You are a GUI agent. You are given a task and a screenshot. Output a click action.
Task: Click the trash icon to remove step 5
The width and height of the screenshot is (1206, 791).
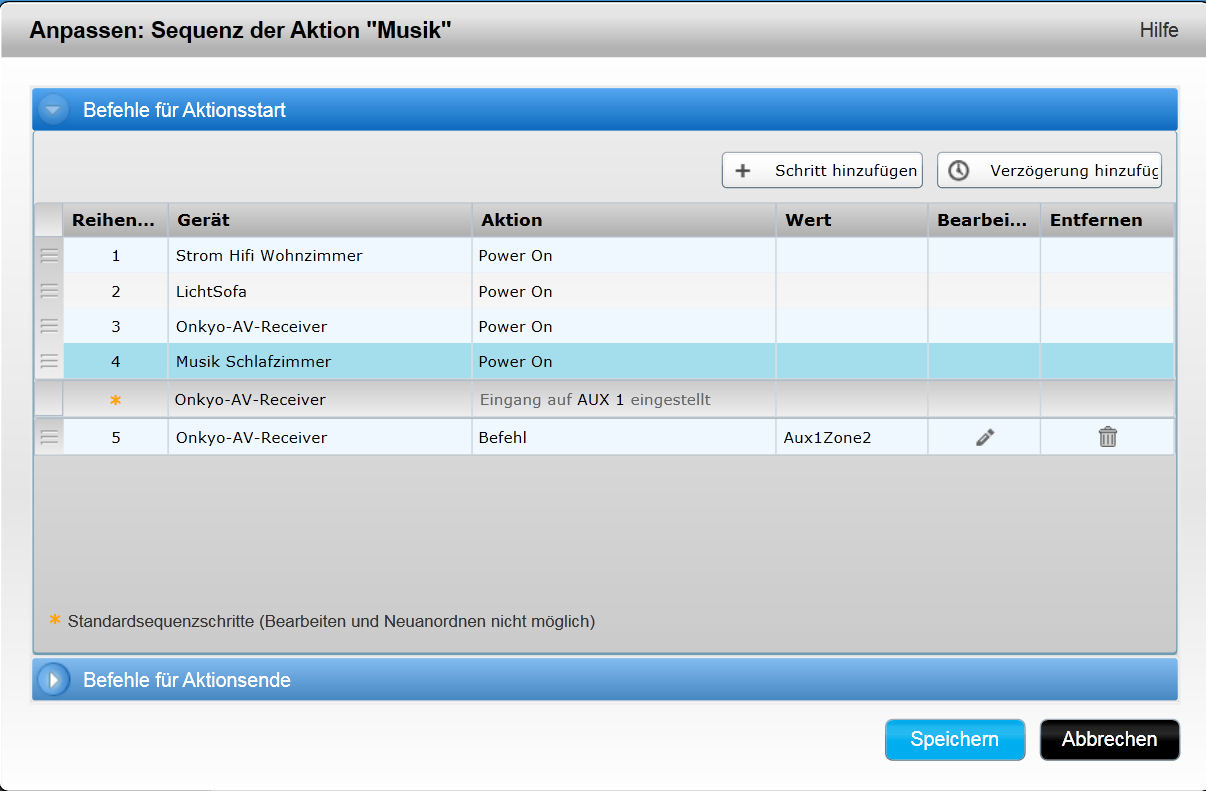point(1107,437)
